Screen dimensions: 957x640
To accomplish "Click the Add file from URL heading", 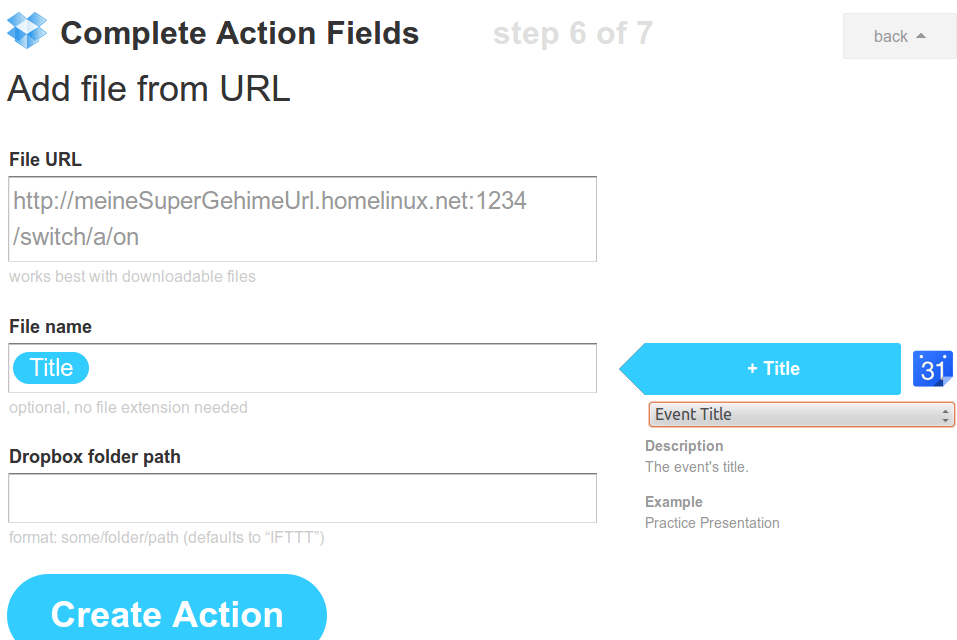I will coord(149,89).
